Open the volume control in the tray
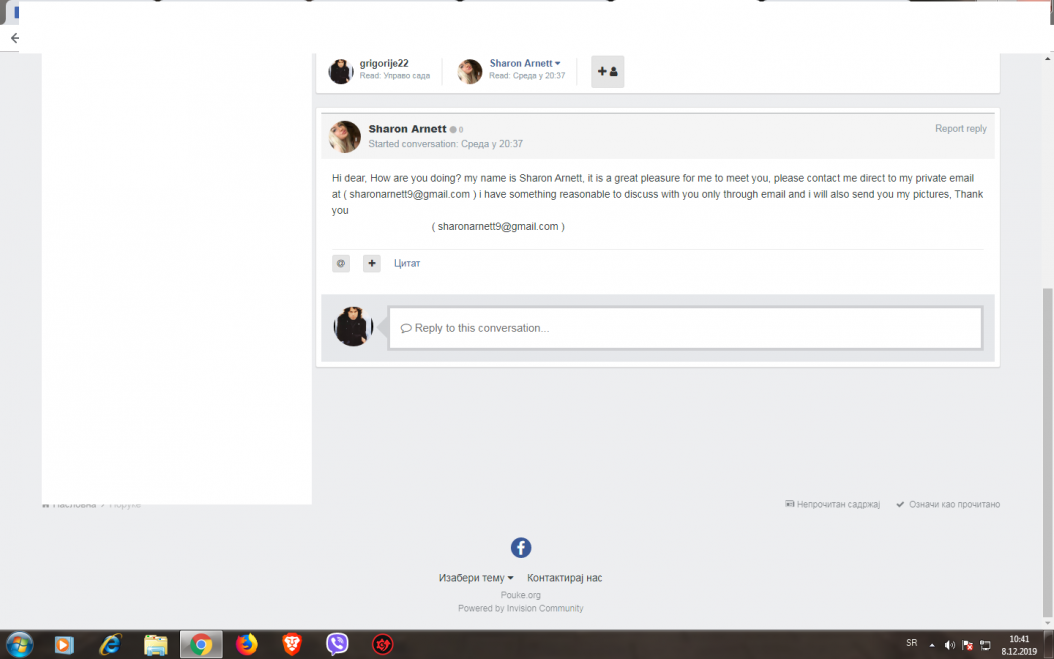The image size is (1054, 659). [950, 645]
